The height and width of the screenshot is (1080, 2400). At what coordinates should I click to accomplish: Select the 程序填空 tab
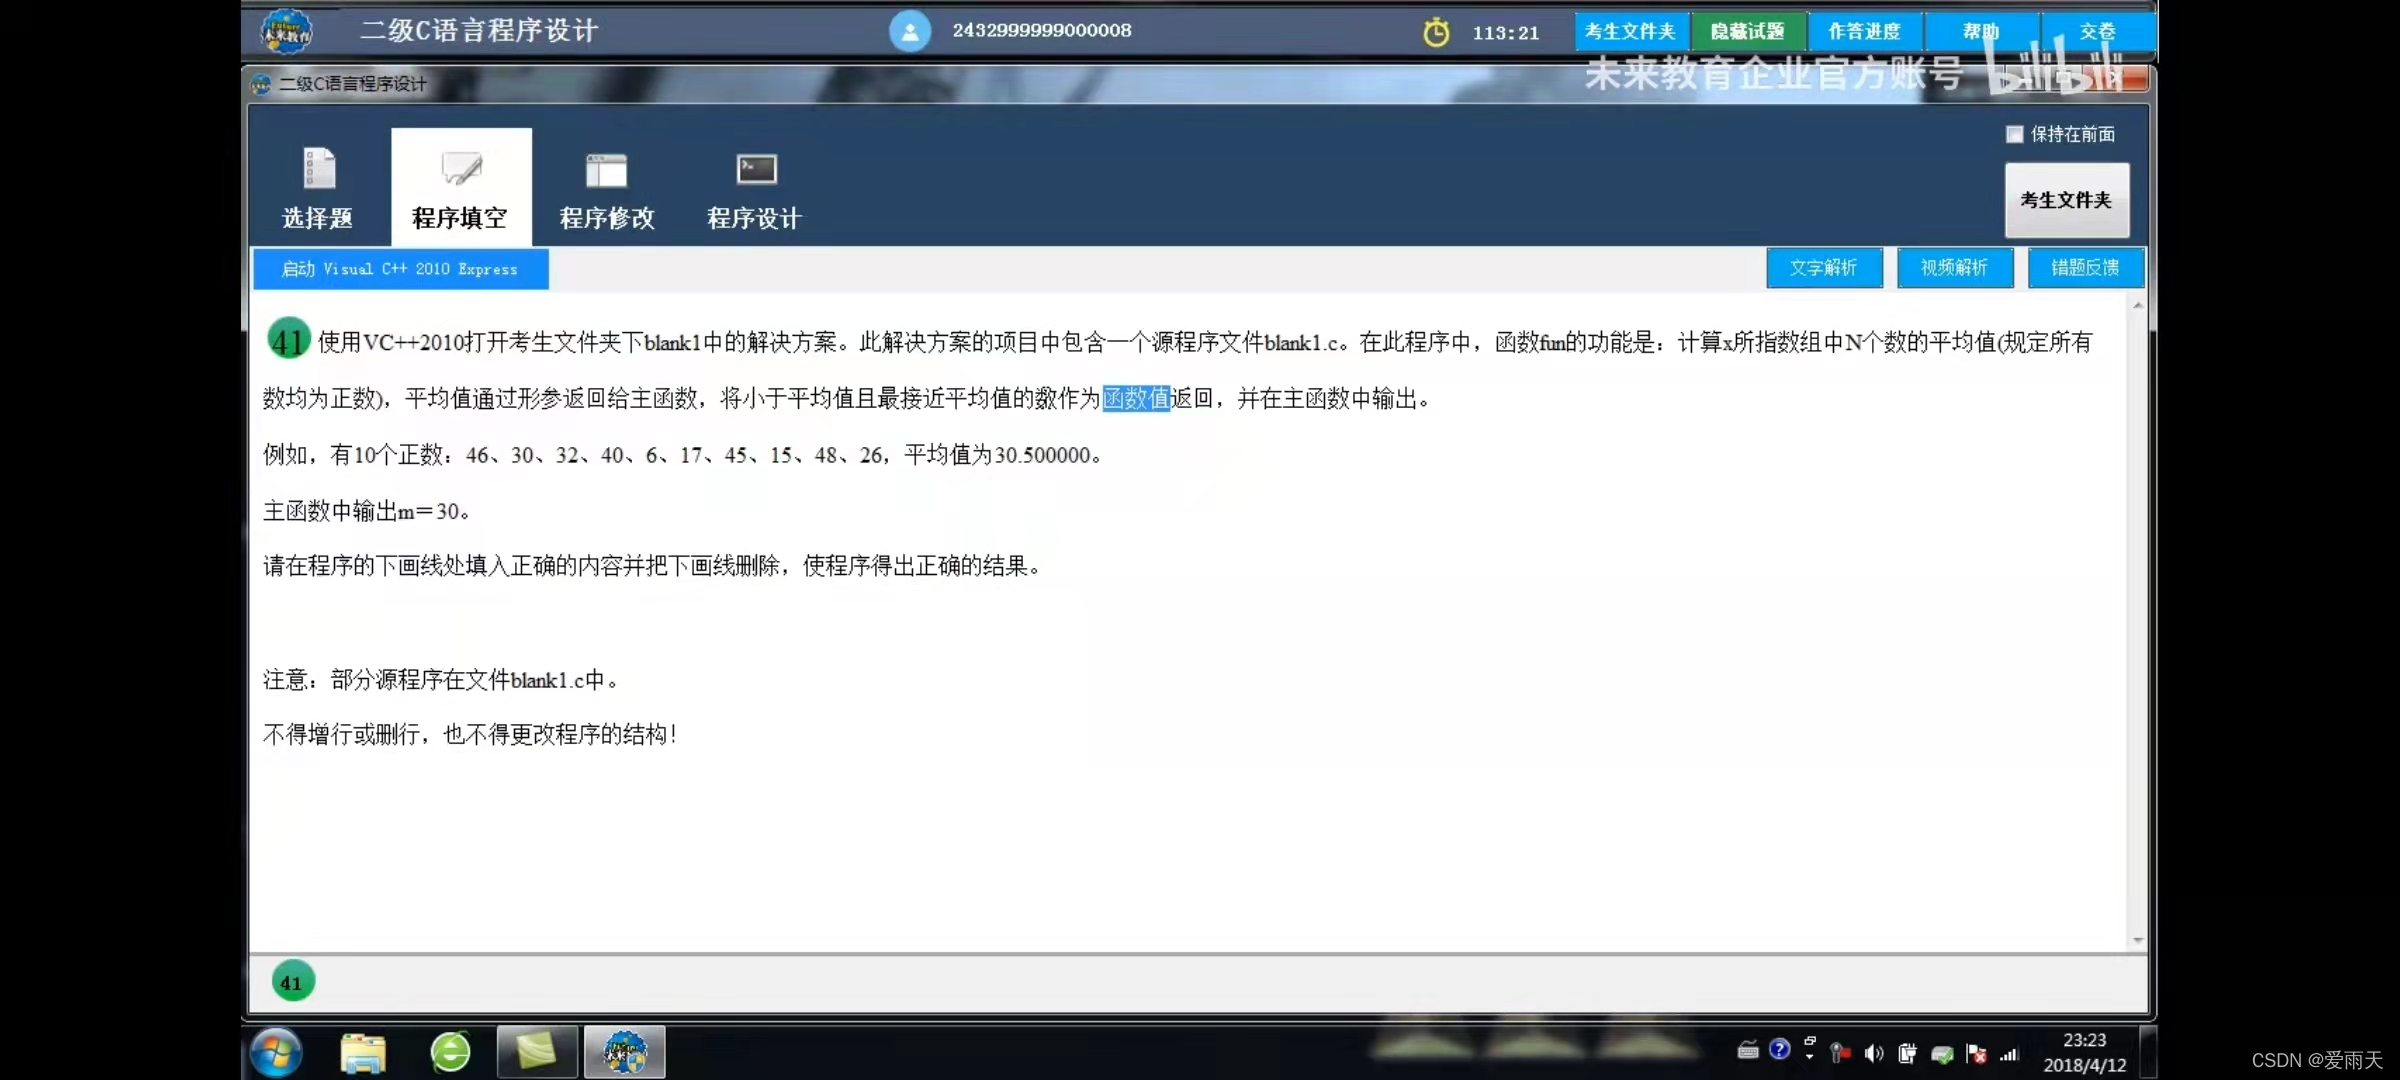pos(461,188)
